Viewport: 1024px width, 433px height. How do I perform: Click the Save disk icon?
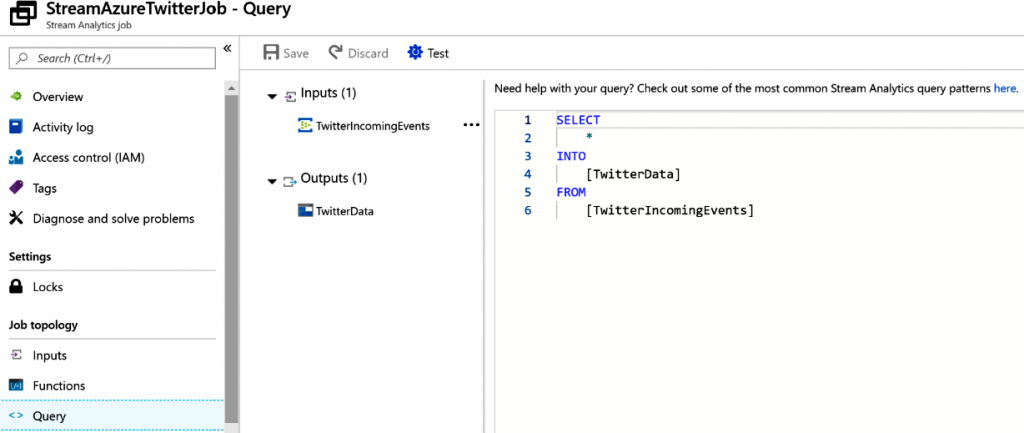point(270,53)
